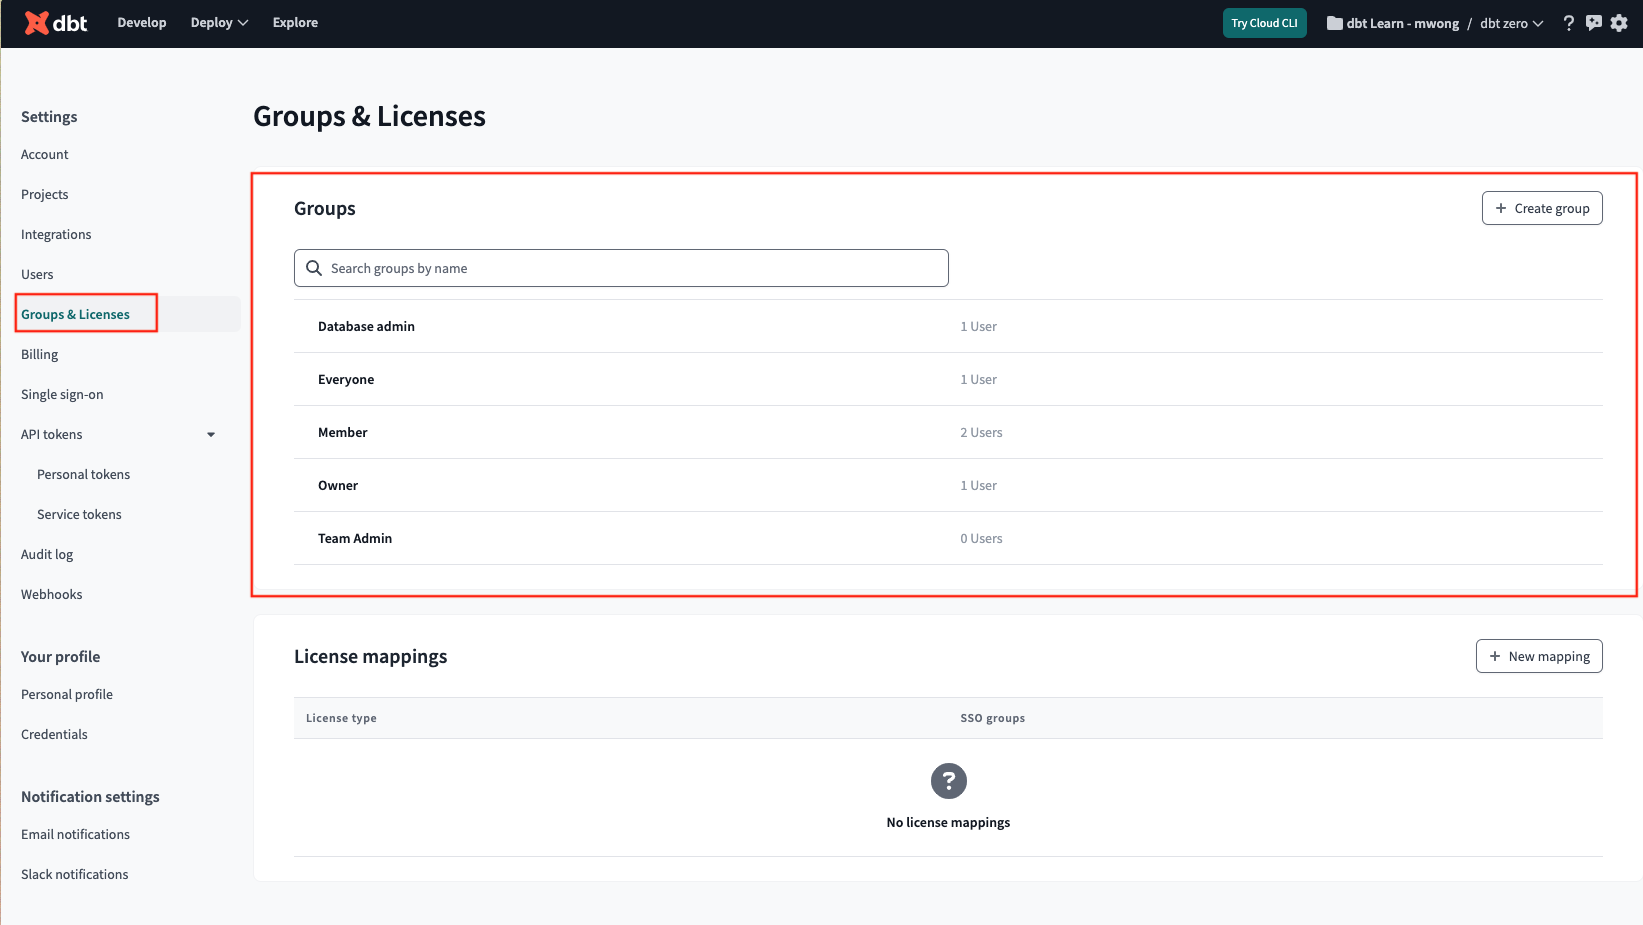Open the Audit log settings page
Image resolution: width=1643 pixels, height=925 pixels.
(x=47, y=555)
